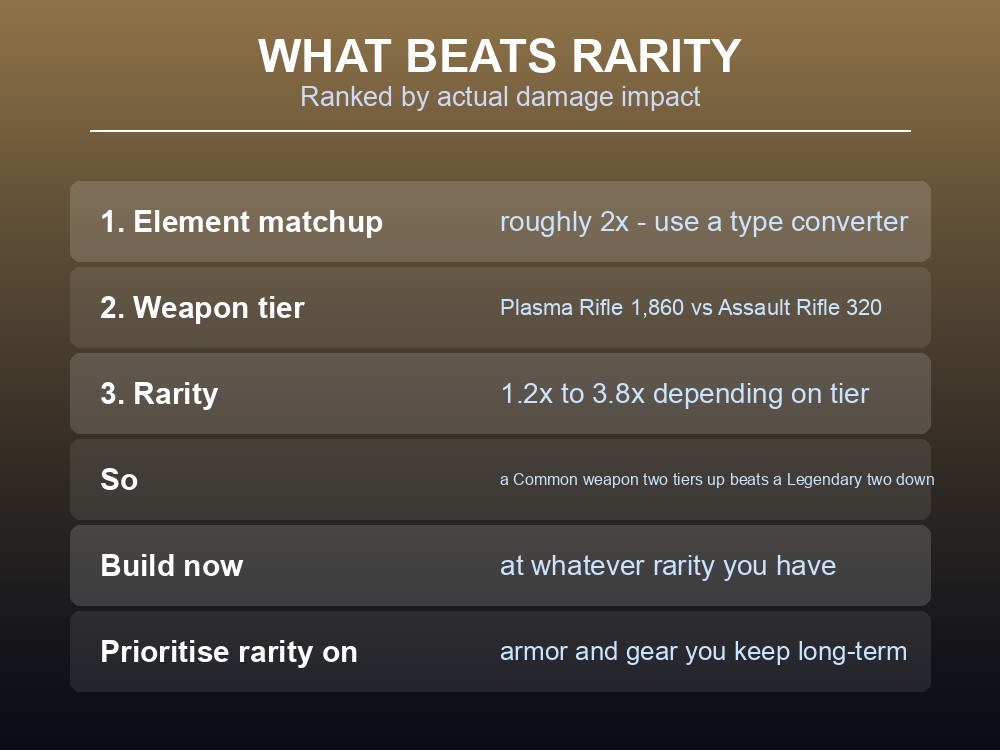
Task: Click the Plasma Rifle 1,860 vs Assault Rifle 320 text
Action: (x=691, y=307)
